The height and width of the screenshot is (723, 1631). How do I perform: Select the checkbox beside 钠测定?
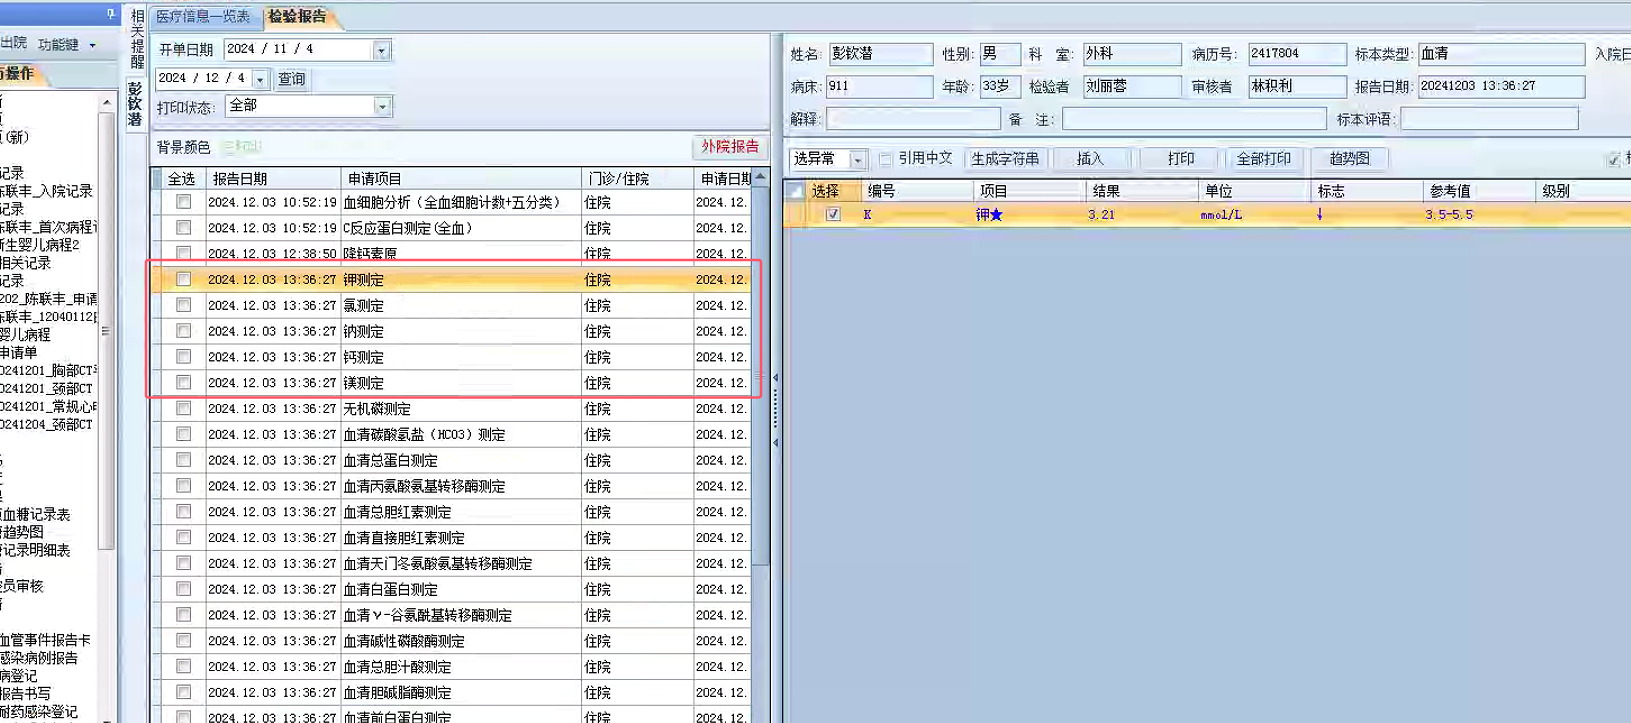183,331
